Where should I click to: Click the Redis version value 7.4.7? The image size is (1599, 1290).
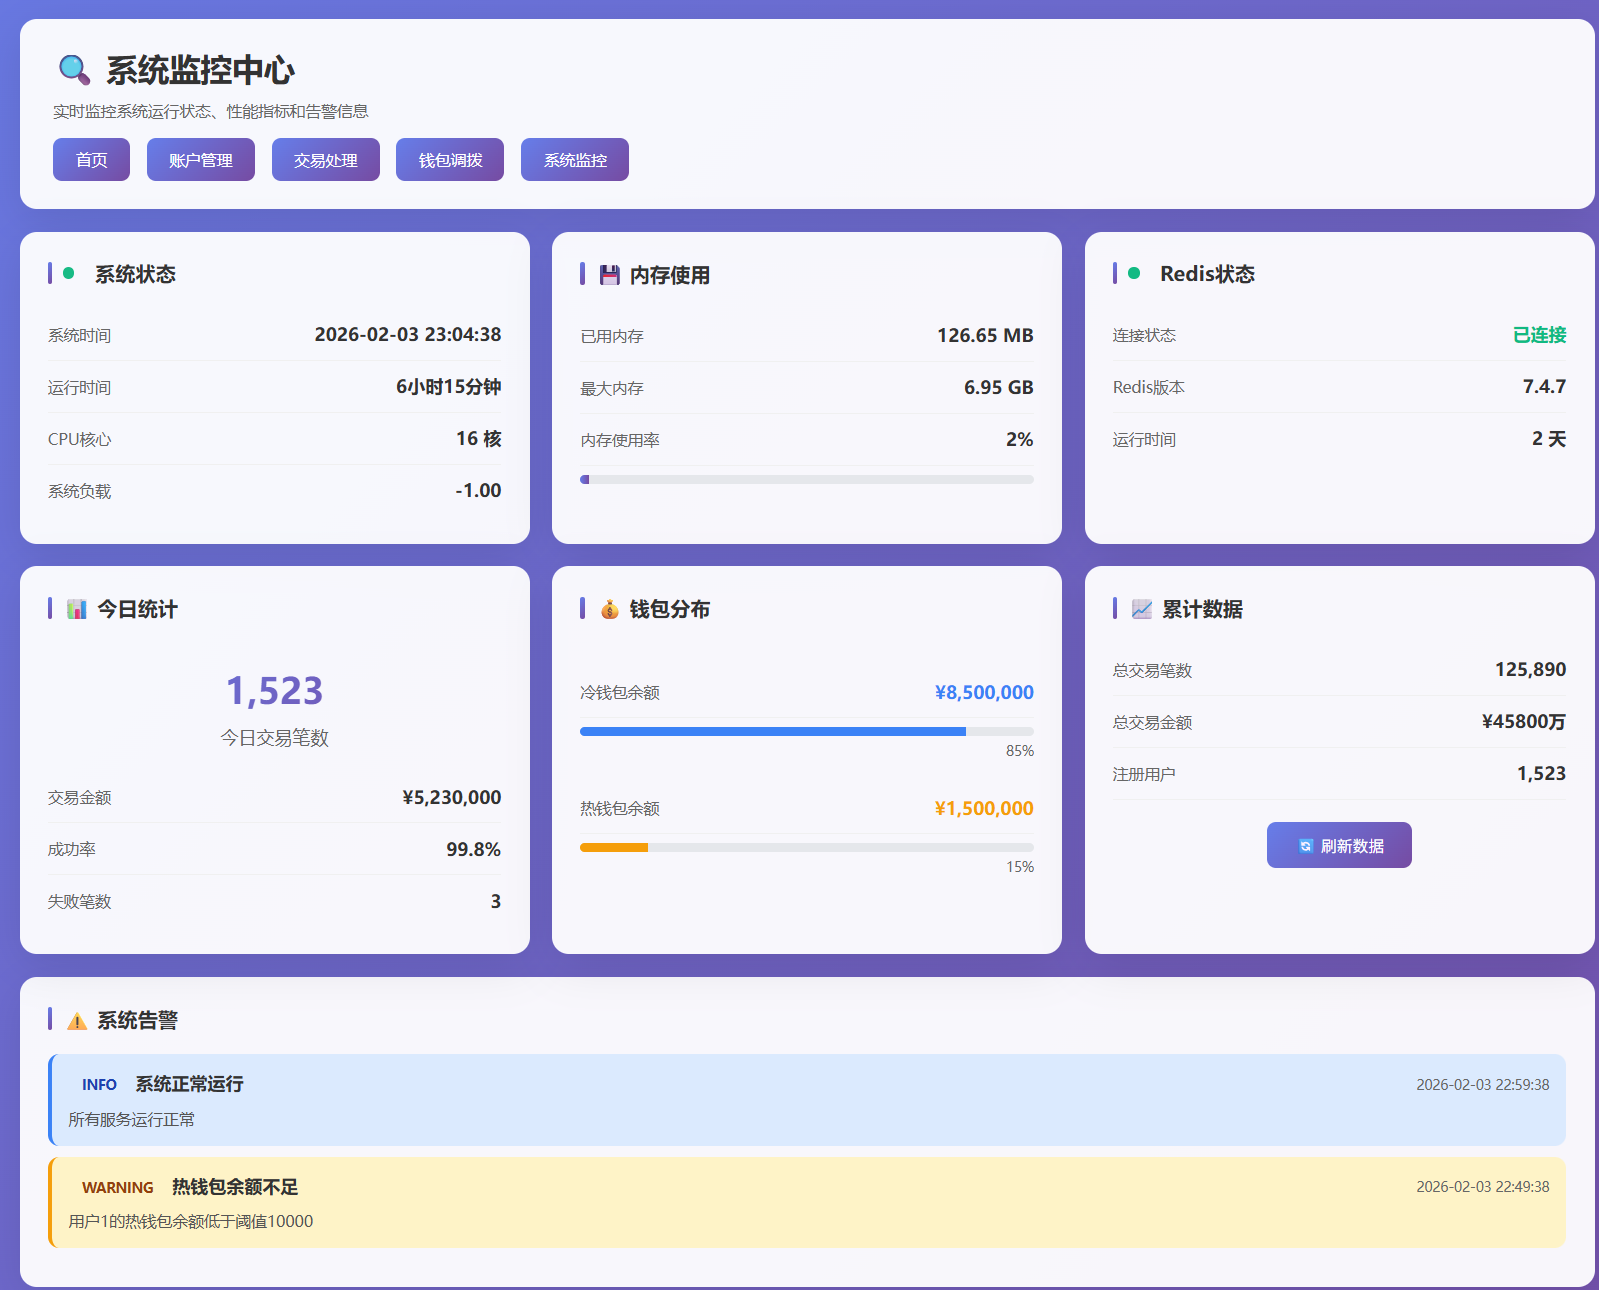1545,386
